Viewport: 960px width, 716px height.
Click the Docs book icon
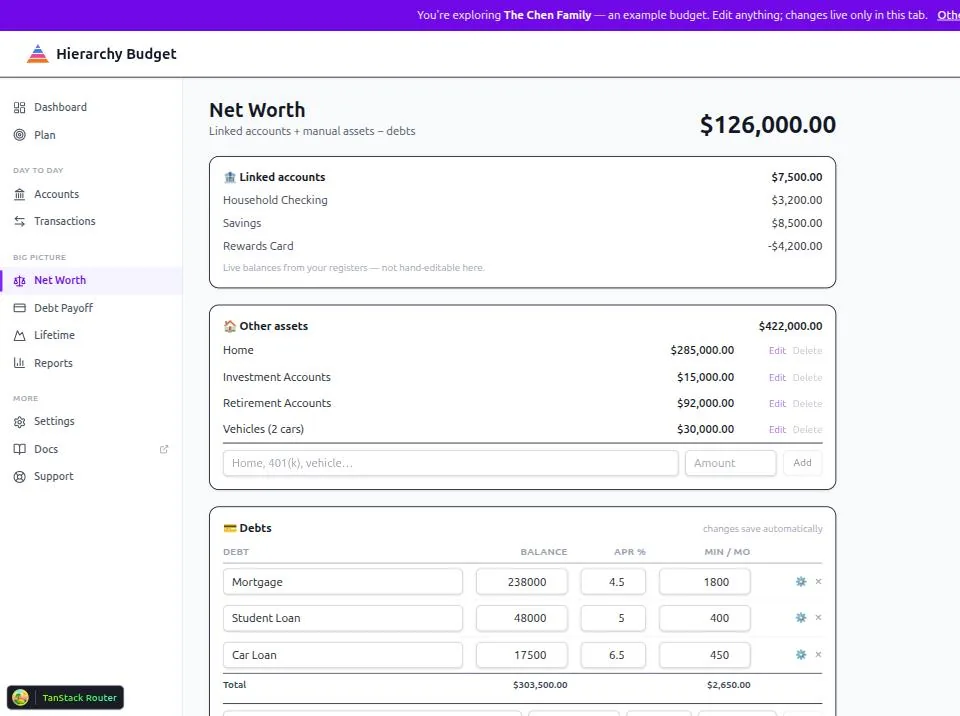(x=20, y=449)
